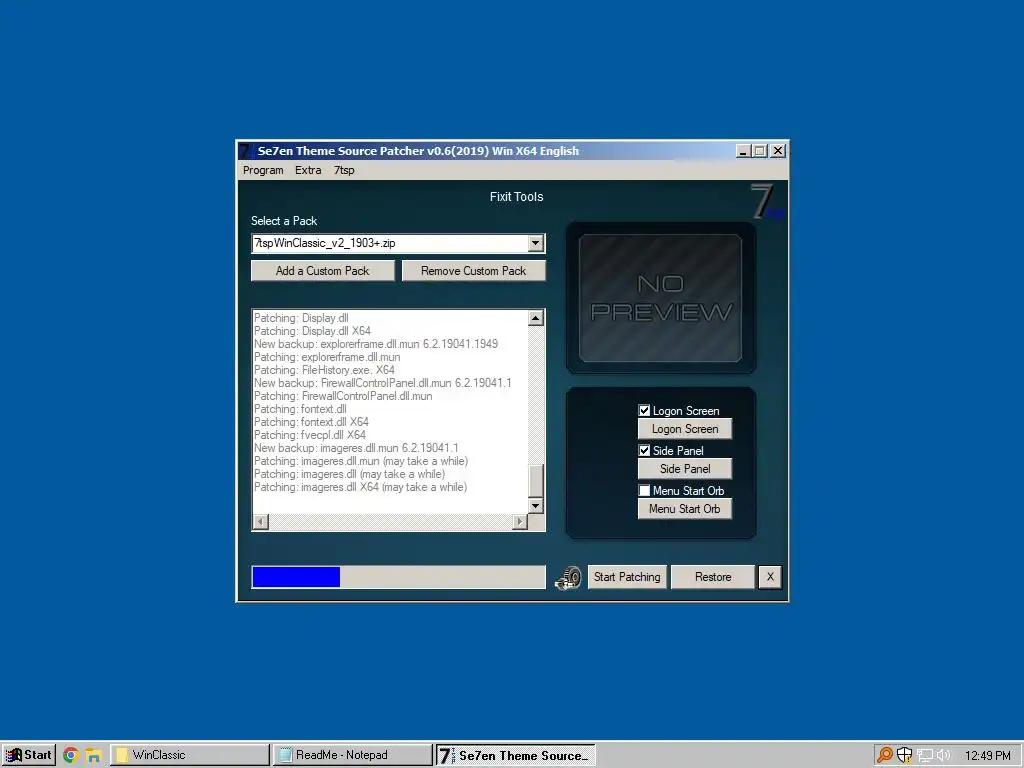The width and height of the screenshot is (1024, 768).
Task: Click 'Patching: fontext.dll' log line
Action: 300,409
